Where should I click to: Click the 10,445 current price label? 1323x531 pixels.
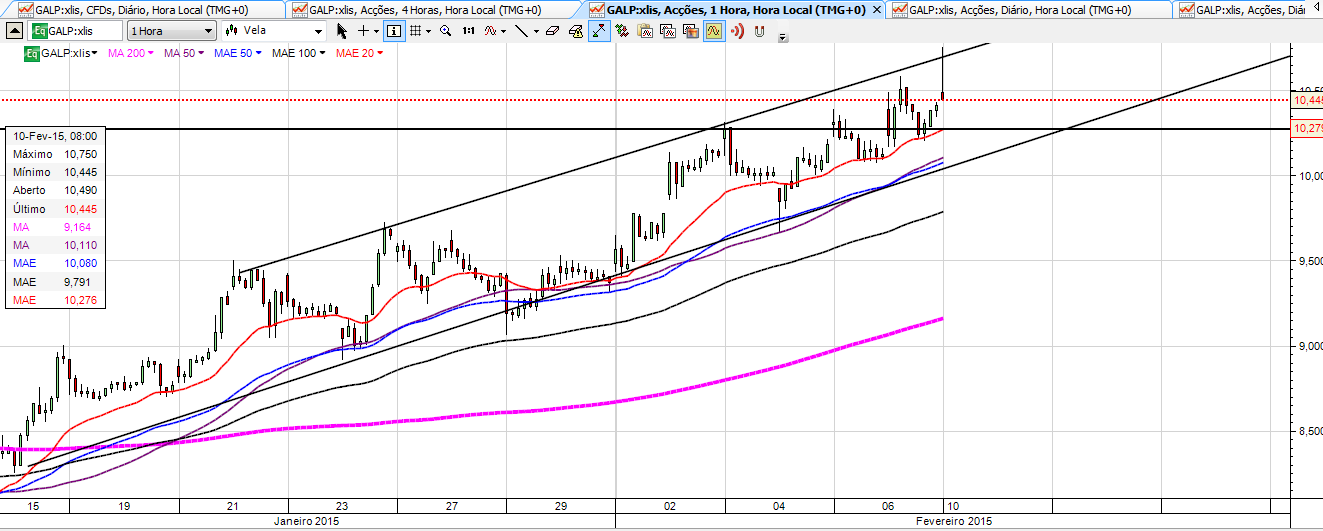point(1307,100)
